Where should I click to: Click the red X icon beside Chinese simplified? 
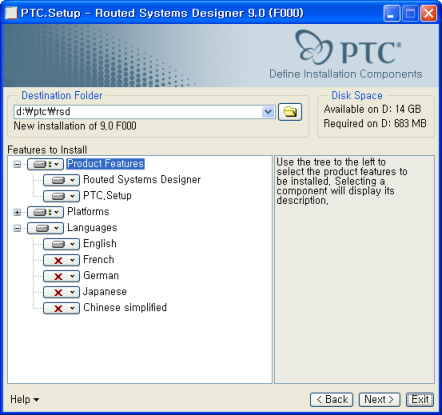58,308
